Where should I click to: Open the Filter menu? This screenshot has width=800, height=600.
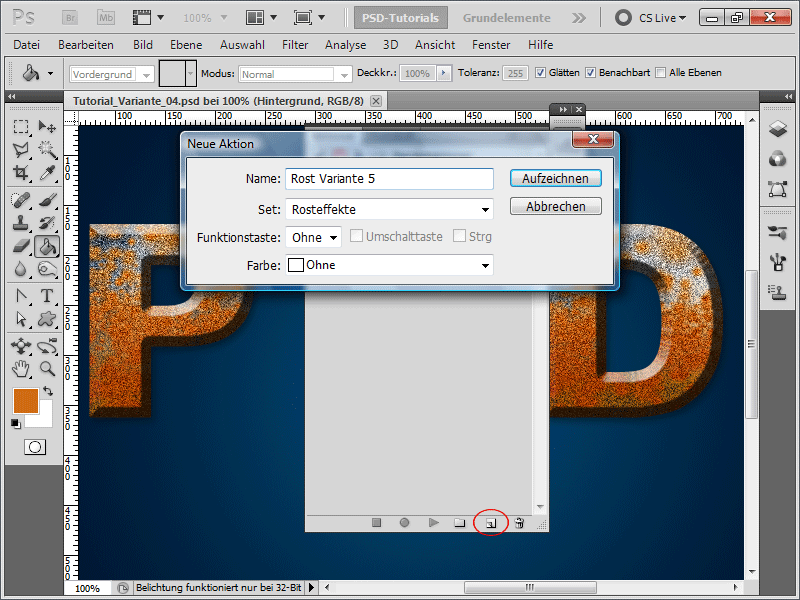pos(295,45)
